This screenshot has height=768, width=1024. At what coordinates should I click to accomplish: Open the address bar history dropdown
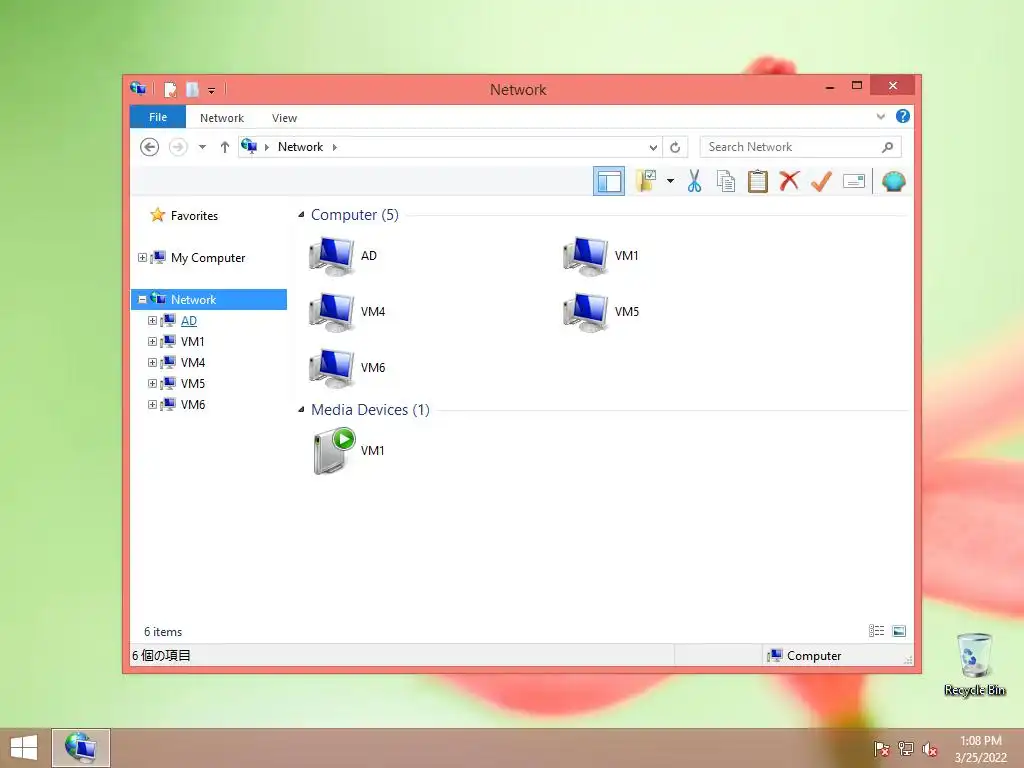tap(652, 147)
